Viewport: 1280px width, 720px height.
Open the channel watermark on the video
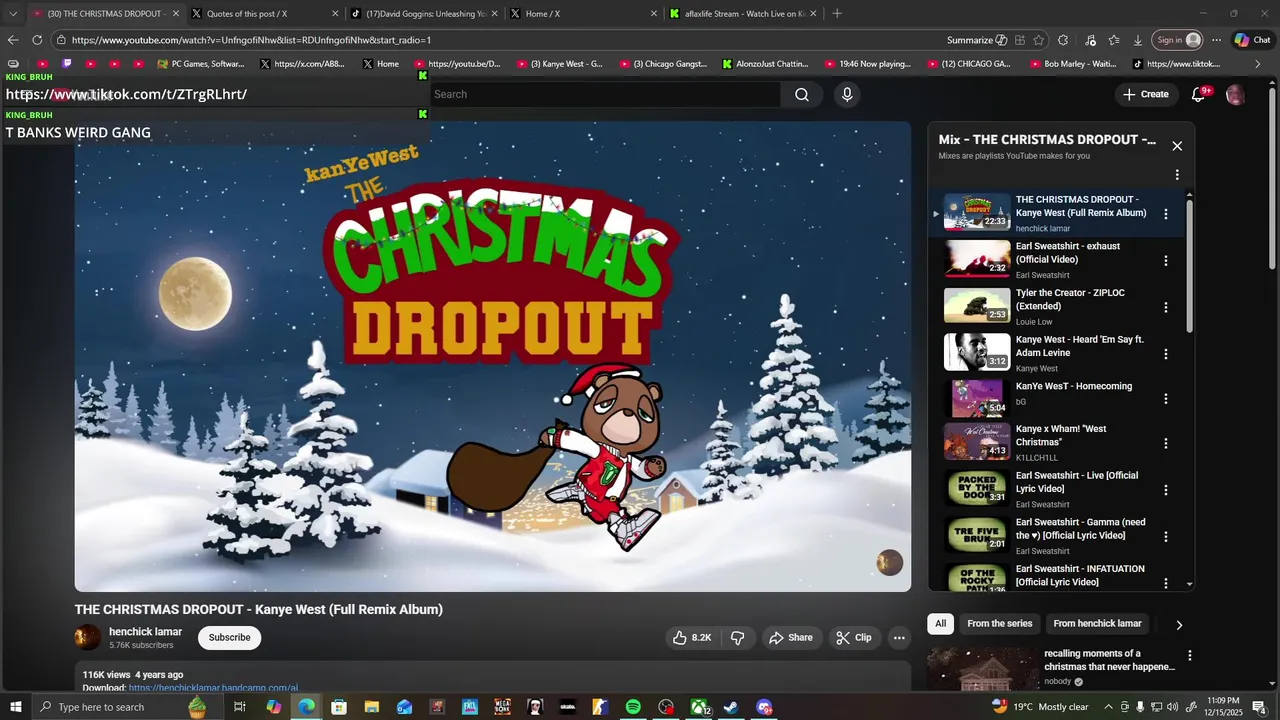(x=889, y=563)
